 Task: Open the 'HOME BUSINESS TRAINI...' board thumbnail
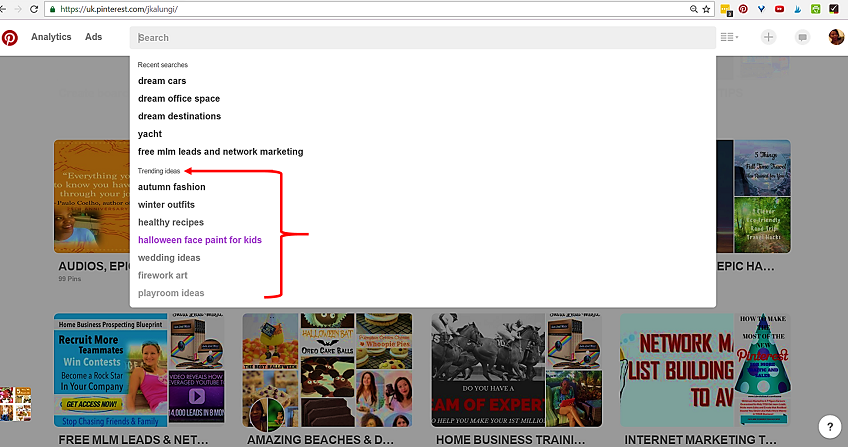[x=516, y=370]
